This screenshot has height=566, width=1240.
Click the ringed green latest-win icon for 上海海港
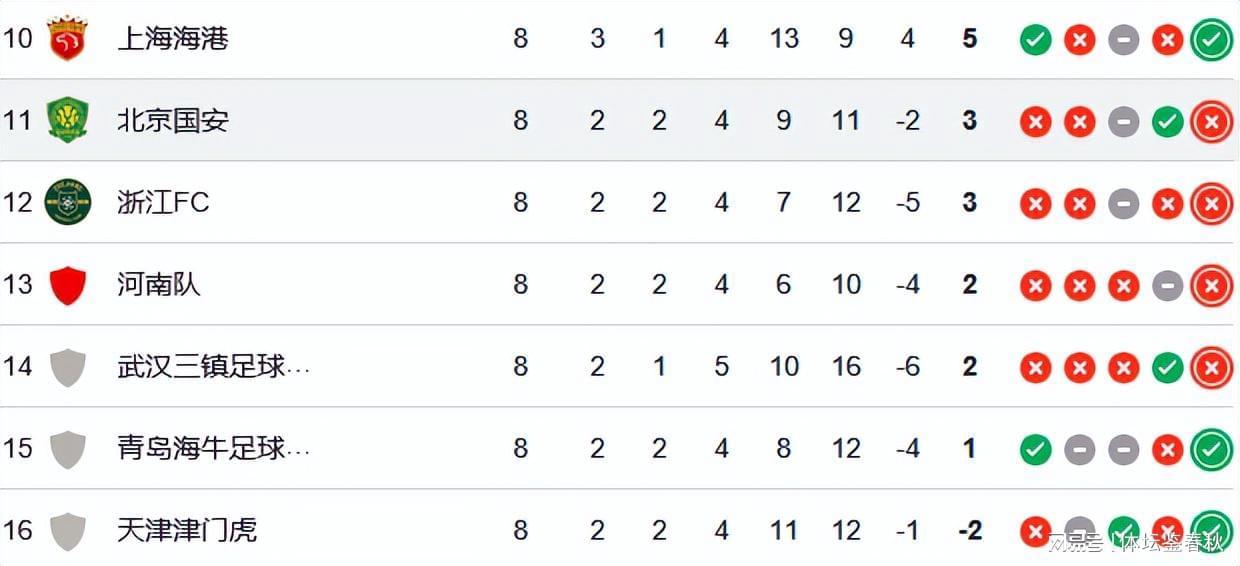[x=1211, y=40]
